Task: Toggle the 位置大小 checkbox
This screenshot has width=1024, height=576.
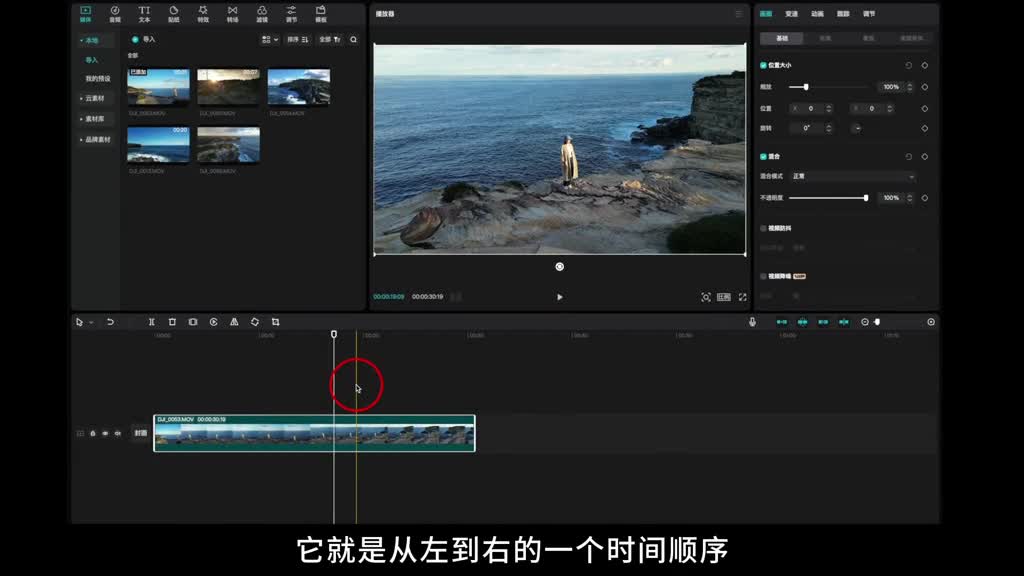Action: pyautogui.click(x=763, y=65)
